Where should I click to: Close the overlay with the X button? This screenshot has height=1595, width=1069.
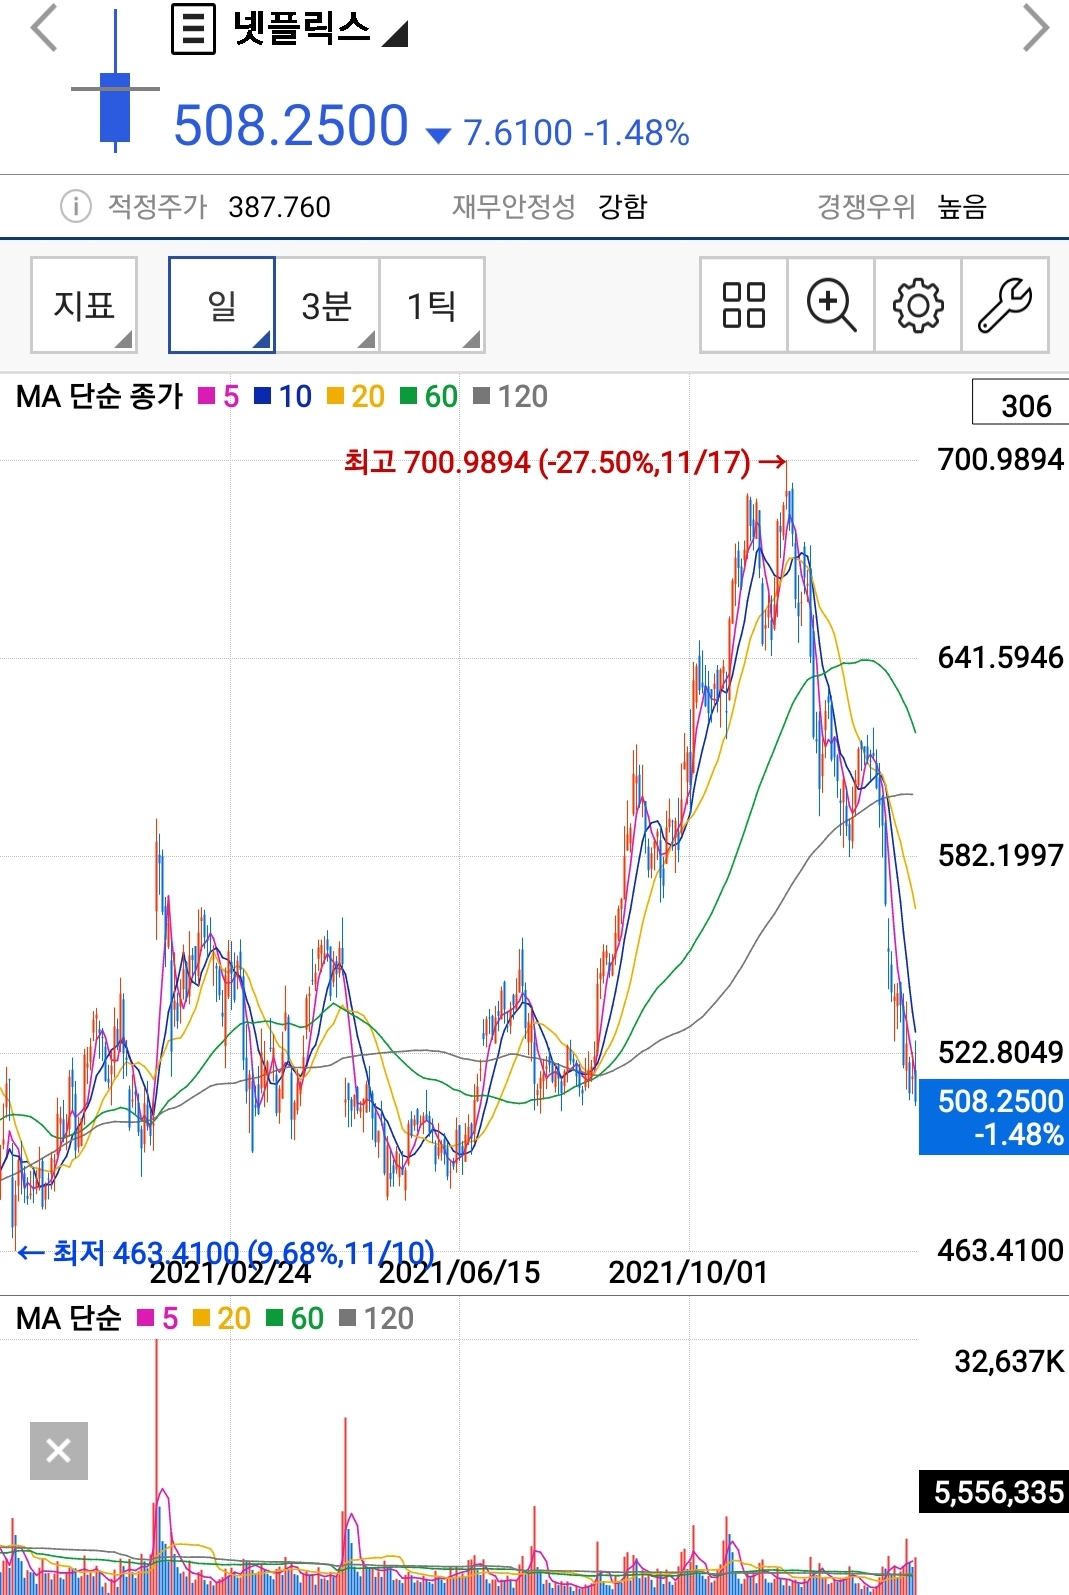59,1450
